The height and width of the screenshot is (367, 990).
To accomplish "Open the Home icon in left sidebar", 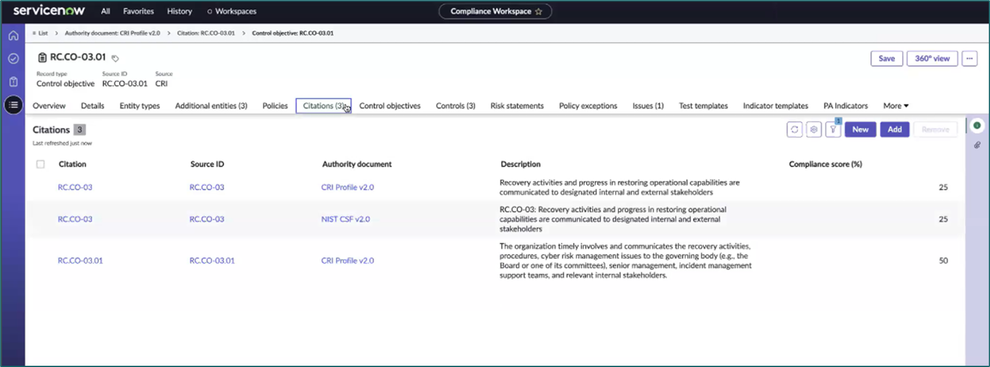I will point(13,35).
